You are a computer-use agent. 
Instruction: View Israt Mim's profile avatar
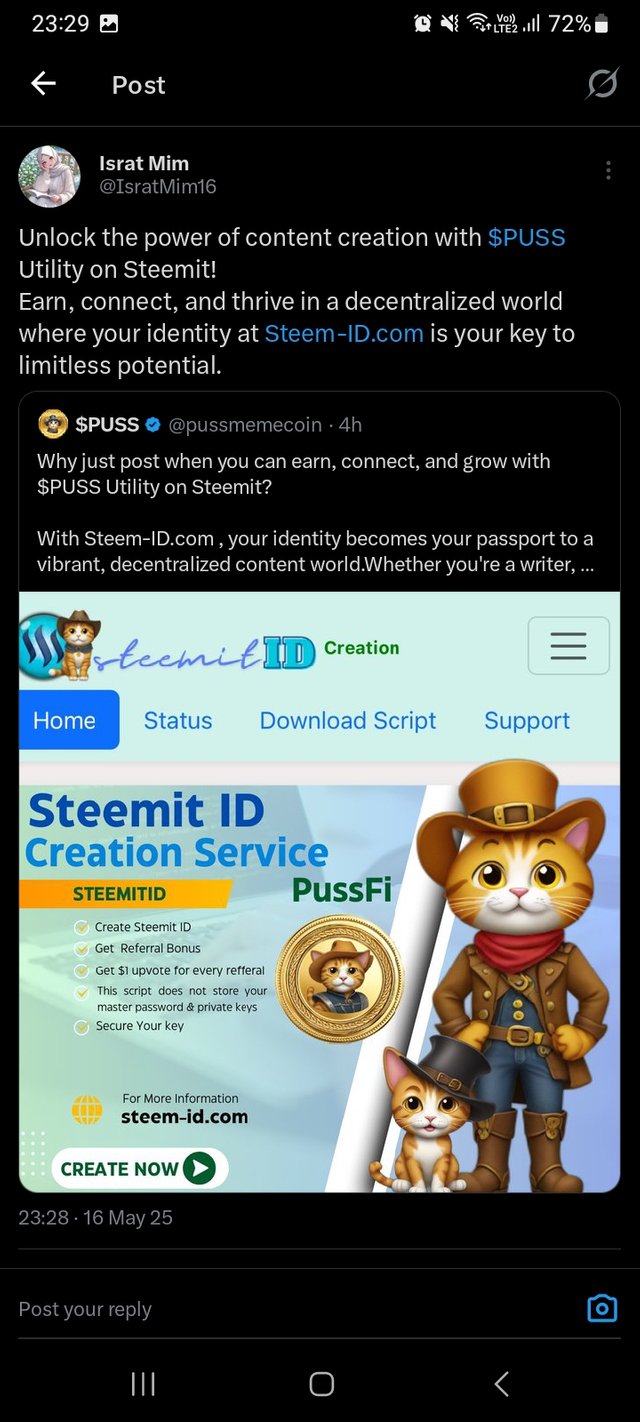(x=49, y=176)
